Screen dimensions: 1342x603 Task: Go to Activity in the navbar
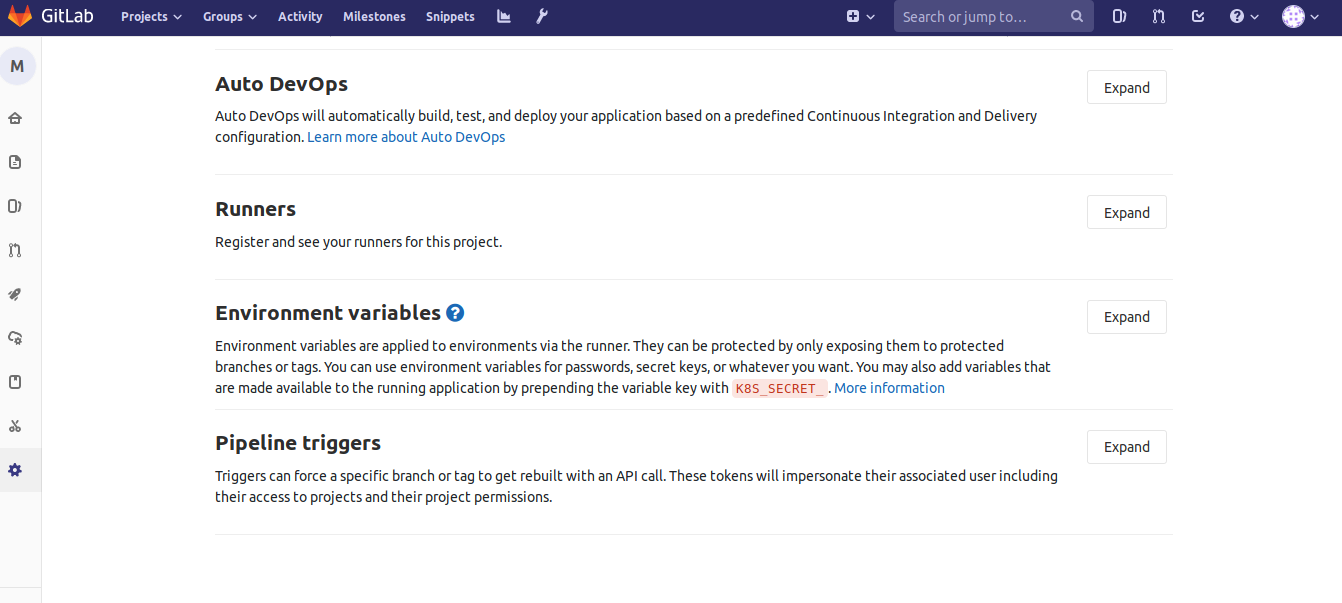pos(300,16)
